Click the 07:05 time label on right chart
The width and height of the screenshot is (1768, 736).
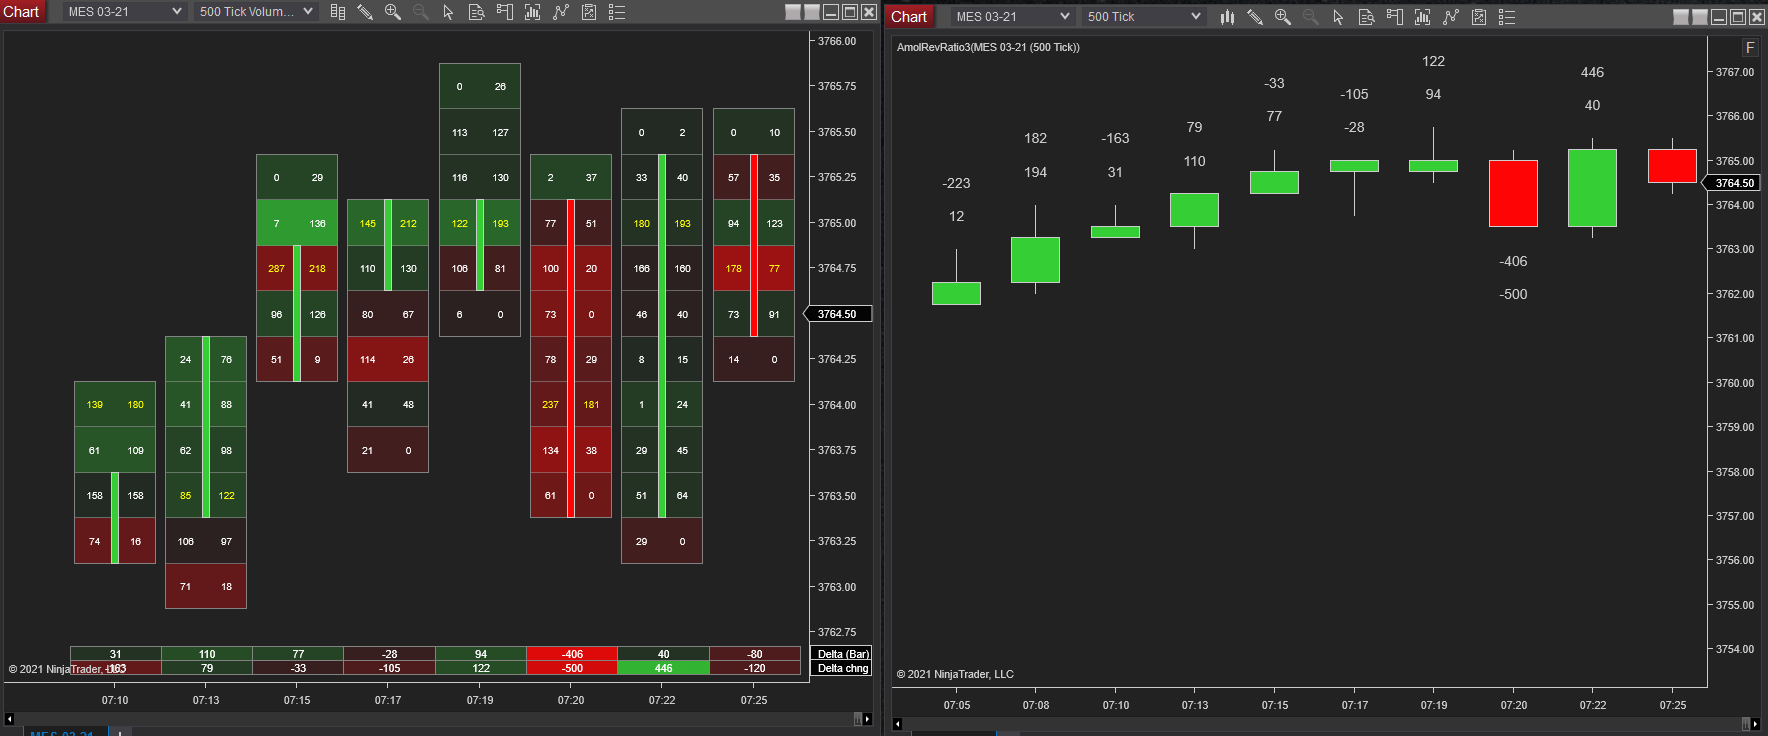(x=957, y=705)
